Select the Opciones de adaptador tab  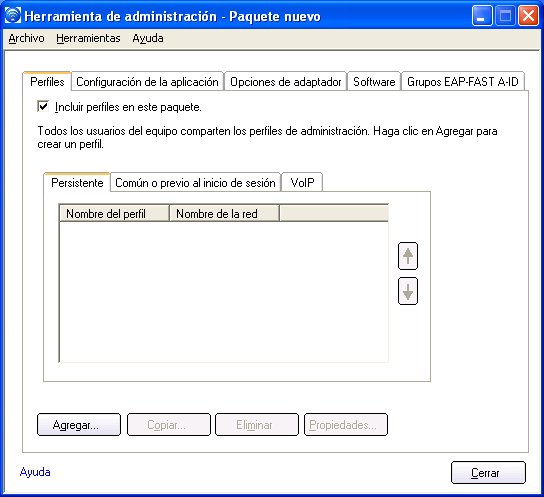(x=286, y=82)
